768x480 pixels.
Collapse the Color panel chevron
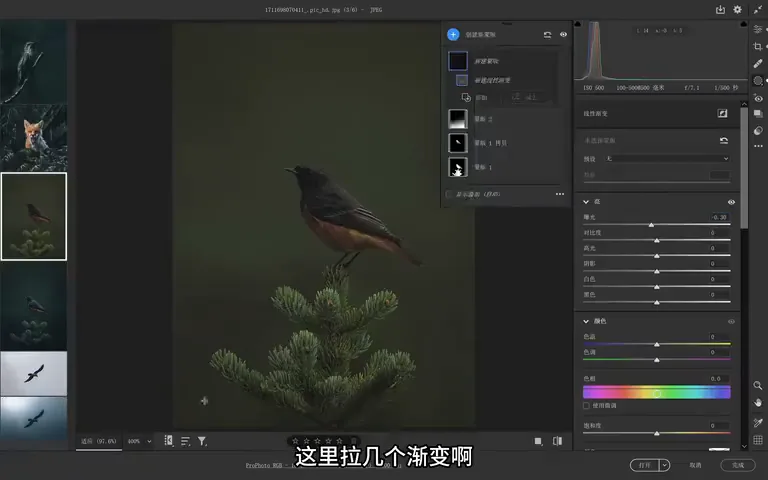[586, 321]
